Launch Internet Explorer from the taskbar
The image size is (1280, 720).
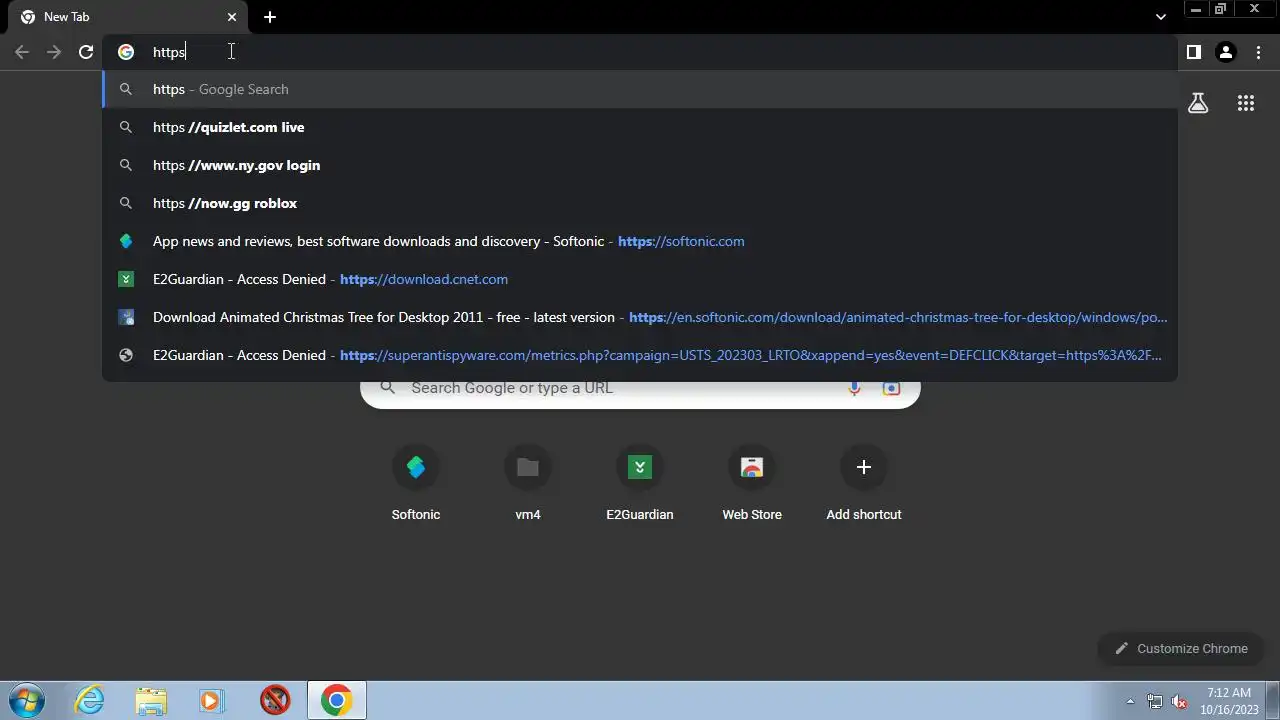click(90, 700)
